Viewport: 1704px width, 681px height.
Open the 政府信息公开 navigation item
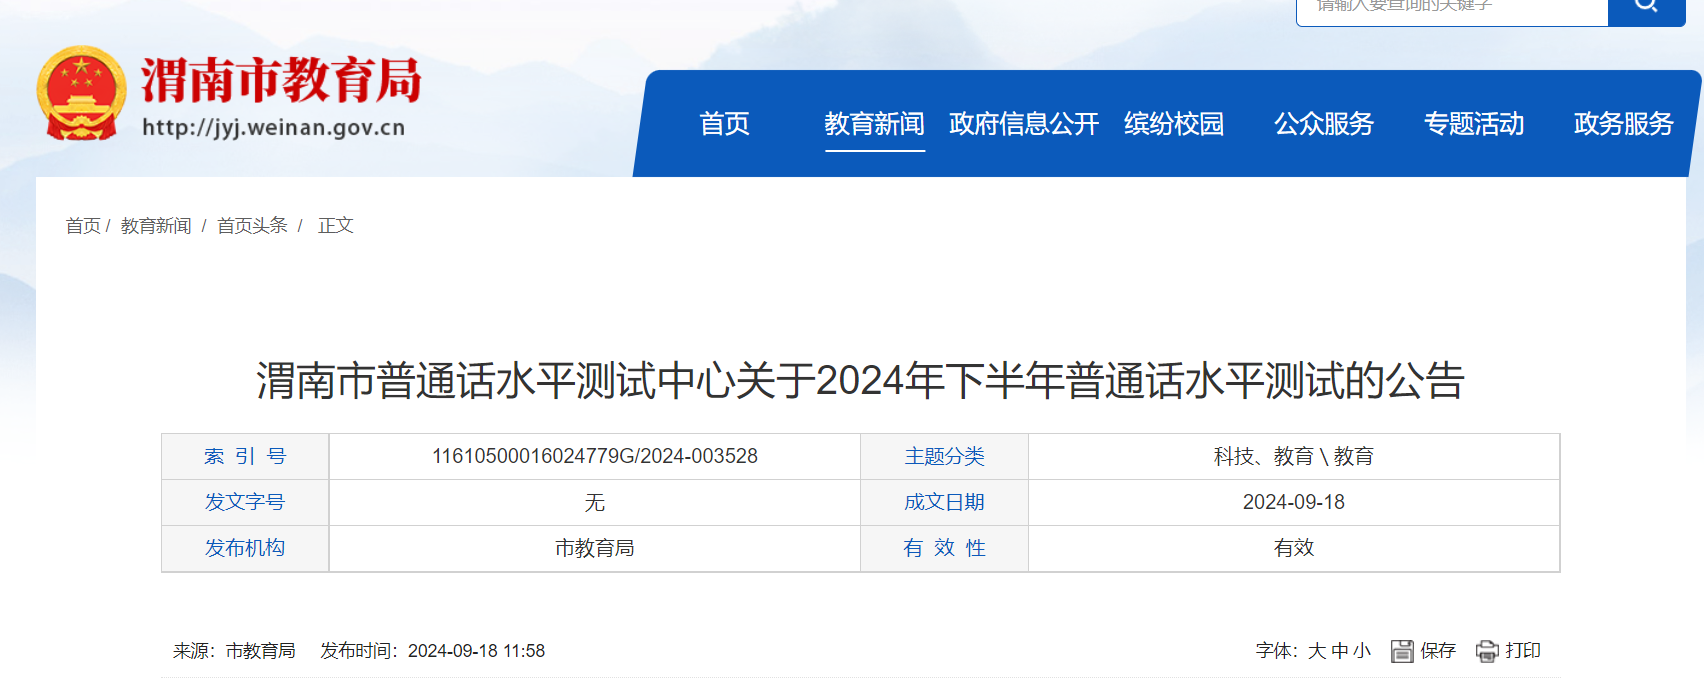coord(1024,124)
